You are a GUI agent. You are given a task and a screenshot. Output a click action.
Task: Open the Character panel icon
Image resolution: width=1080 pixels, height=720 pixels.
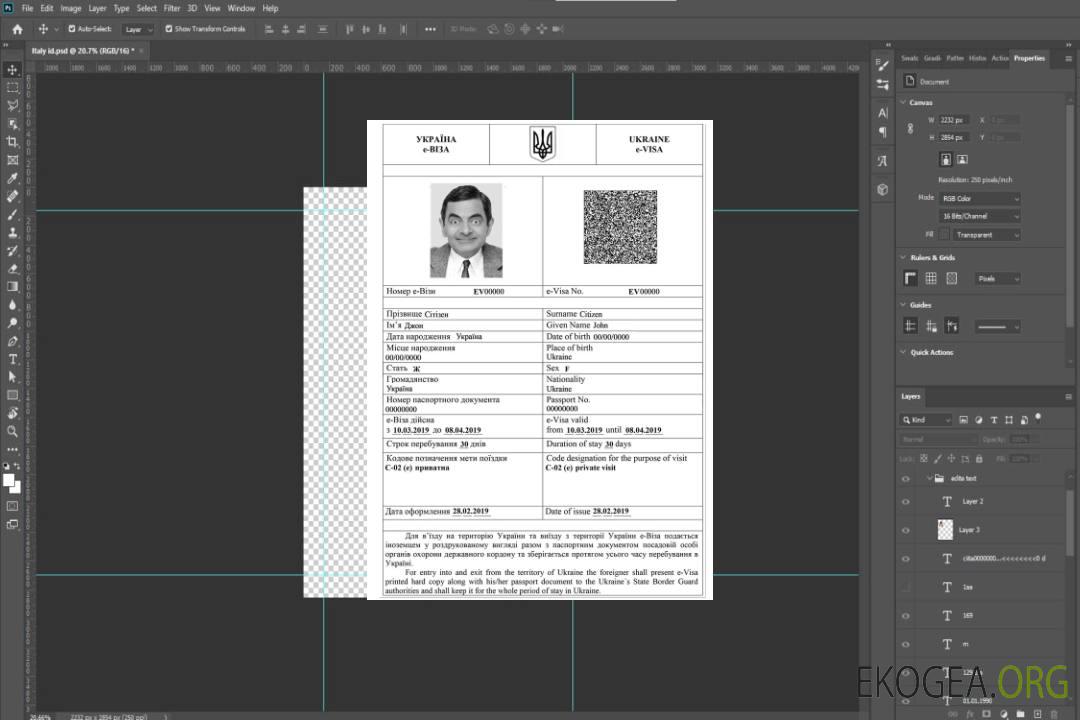tap(883, 113)
